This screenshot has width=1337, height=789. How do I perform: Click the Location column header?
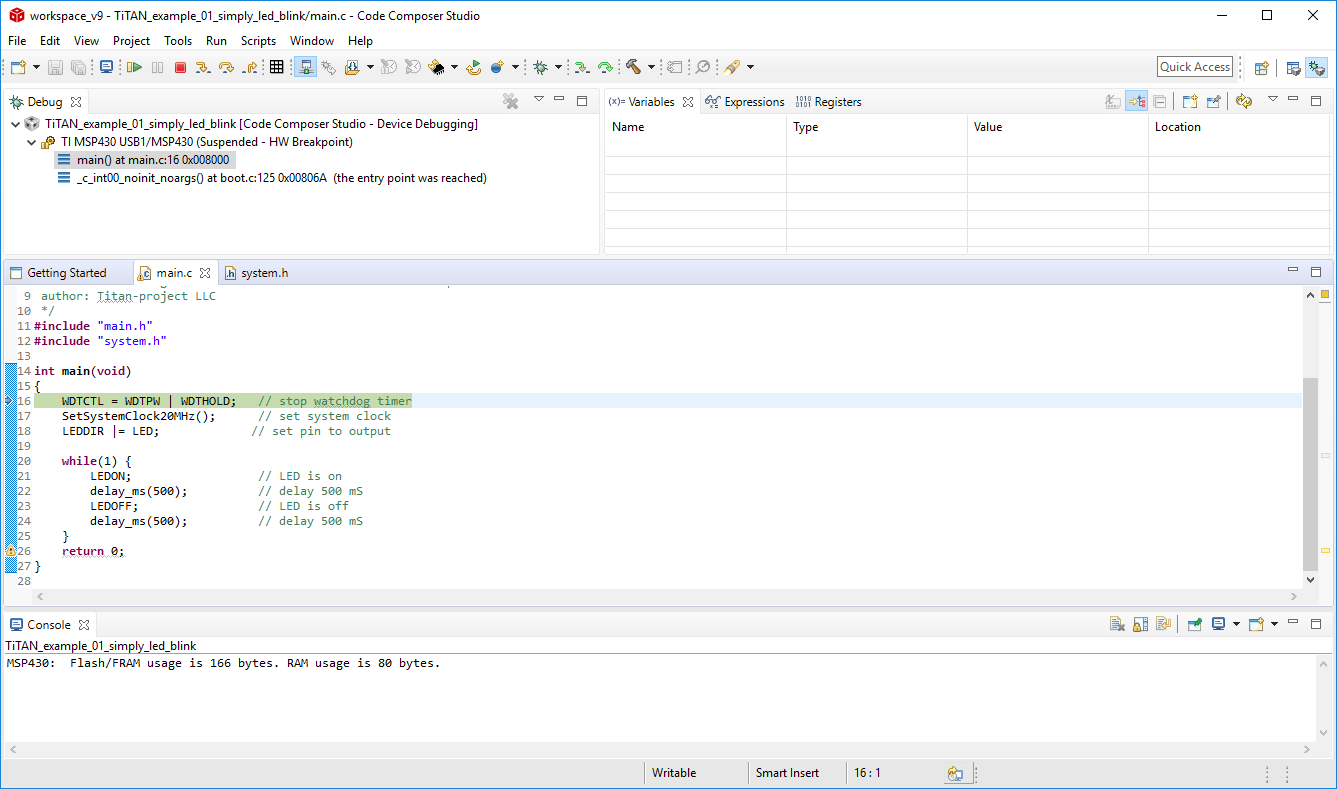pyautogui.click(x=1238, y=127)
